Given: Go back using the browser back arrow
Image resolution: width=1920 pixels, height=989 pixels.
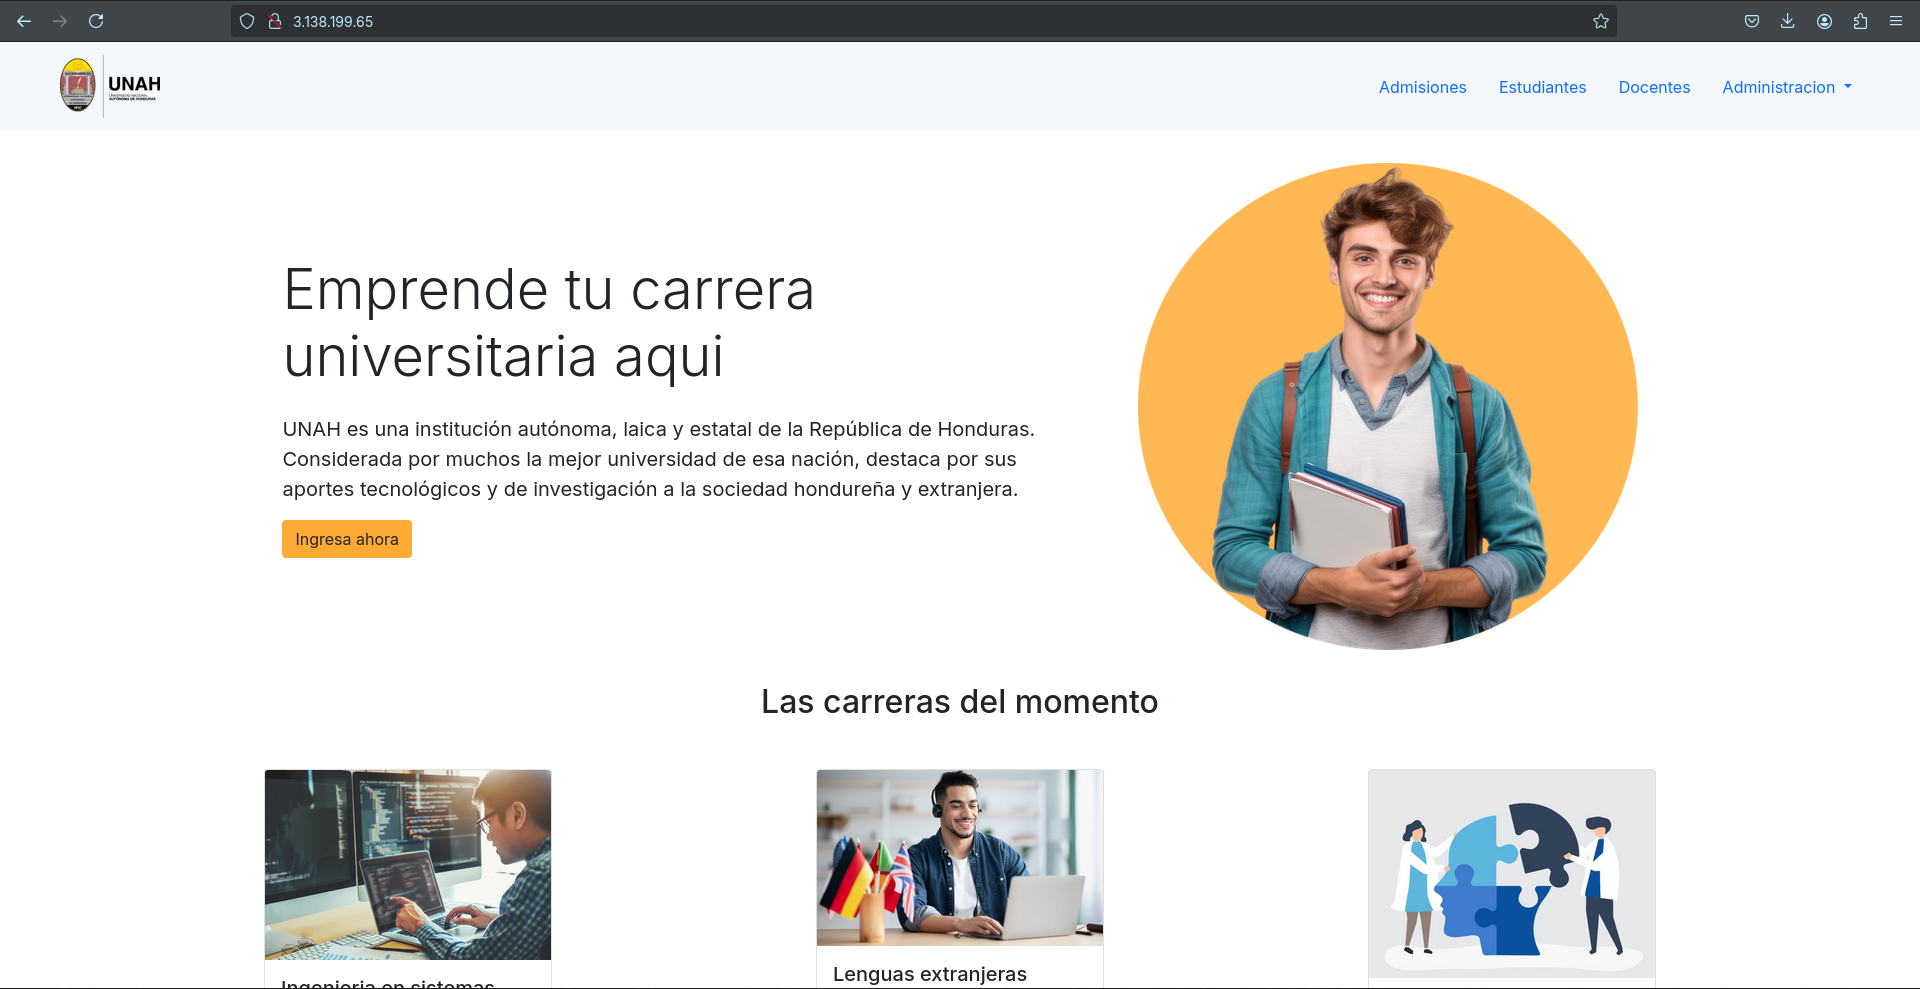Looking at the screenshot, I should (x=24, y=21).
